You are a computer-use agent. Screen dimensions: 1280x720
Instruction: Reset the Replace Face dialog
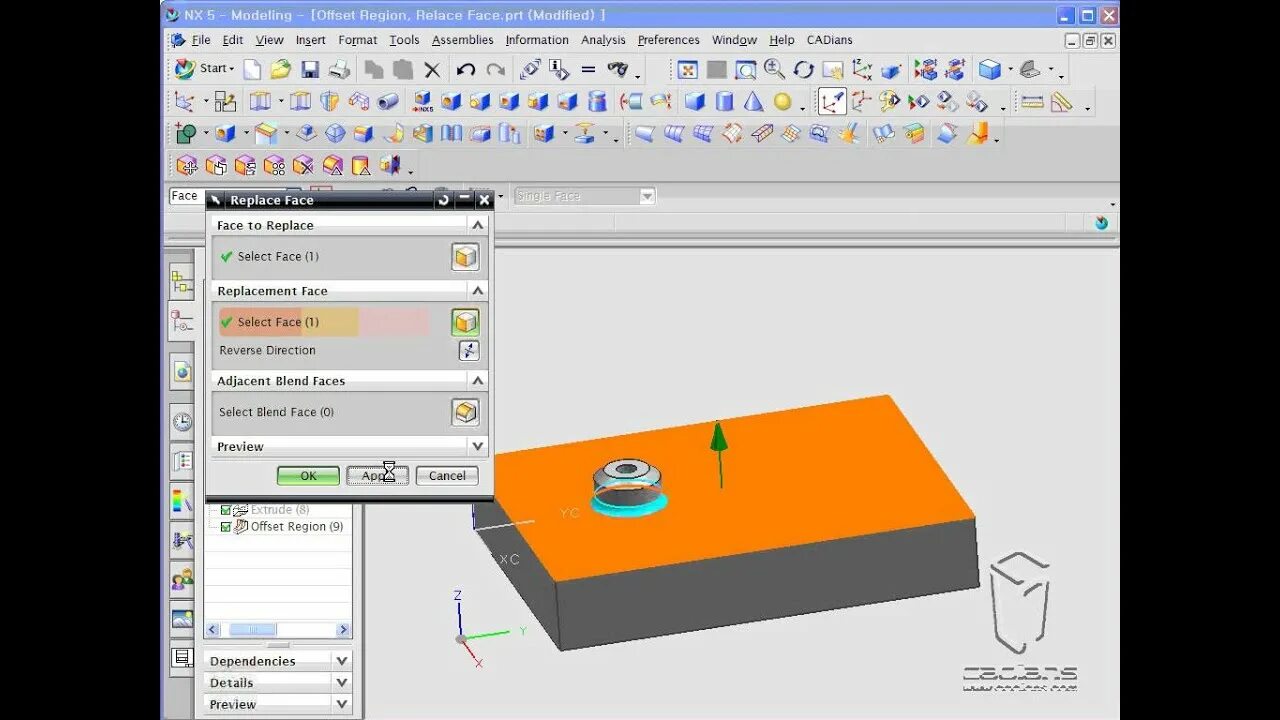pyautogui.click(x=443, y=200)
